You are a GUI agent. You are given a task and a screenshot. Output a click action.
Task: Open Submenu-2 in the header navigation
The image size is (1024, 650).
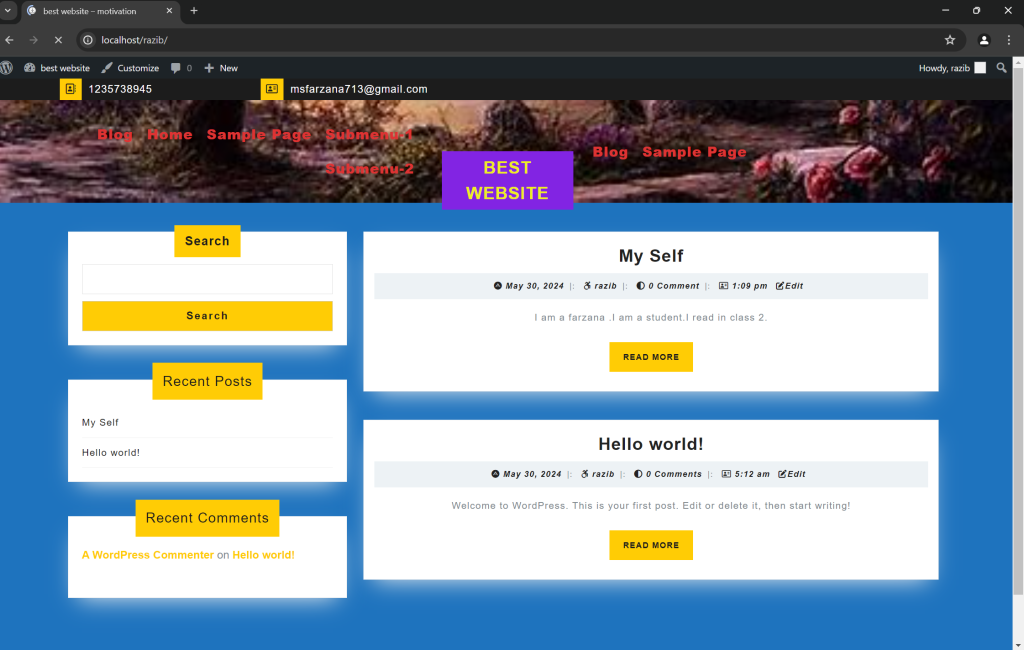point(369,169)
